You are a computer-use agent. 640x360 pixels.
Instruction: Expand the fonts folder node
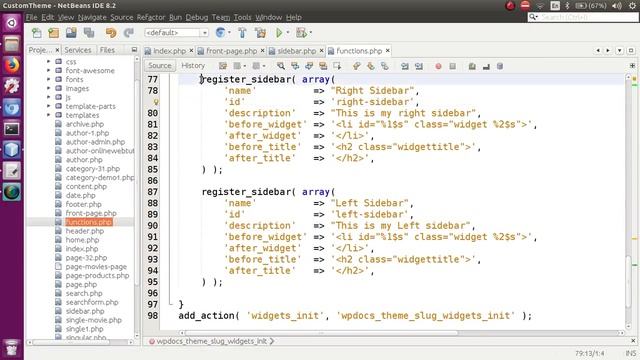[x=49, y=79]
